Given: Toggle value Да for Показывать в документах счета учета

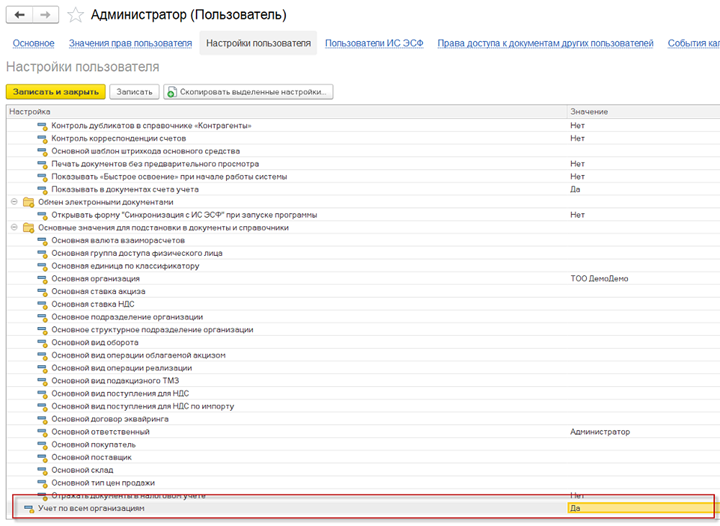Looking at the screenshot, I should (x=575, y=189).
